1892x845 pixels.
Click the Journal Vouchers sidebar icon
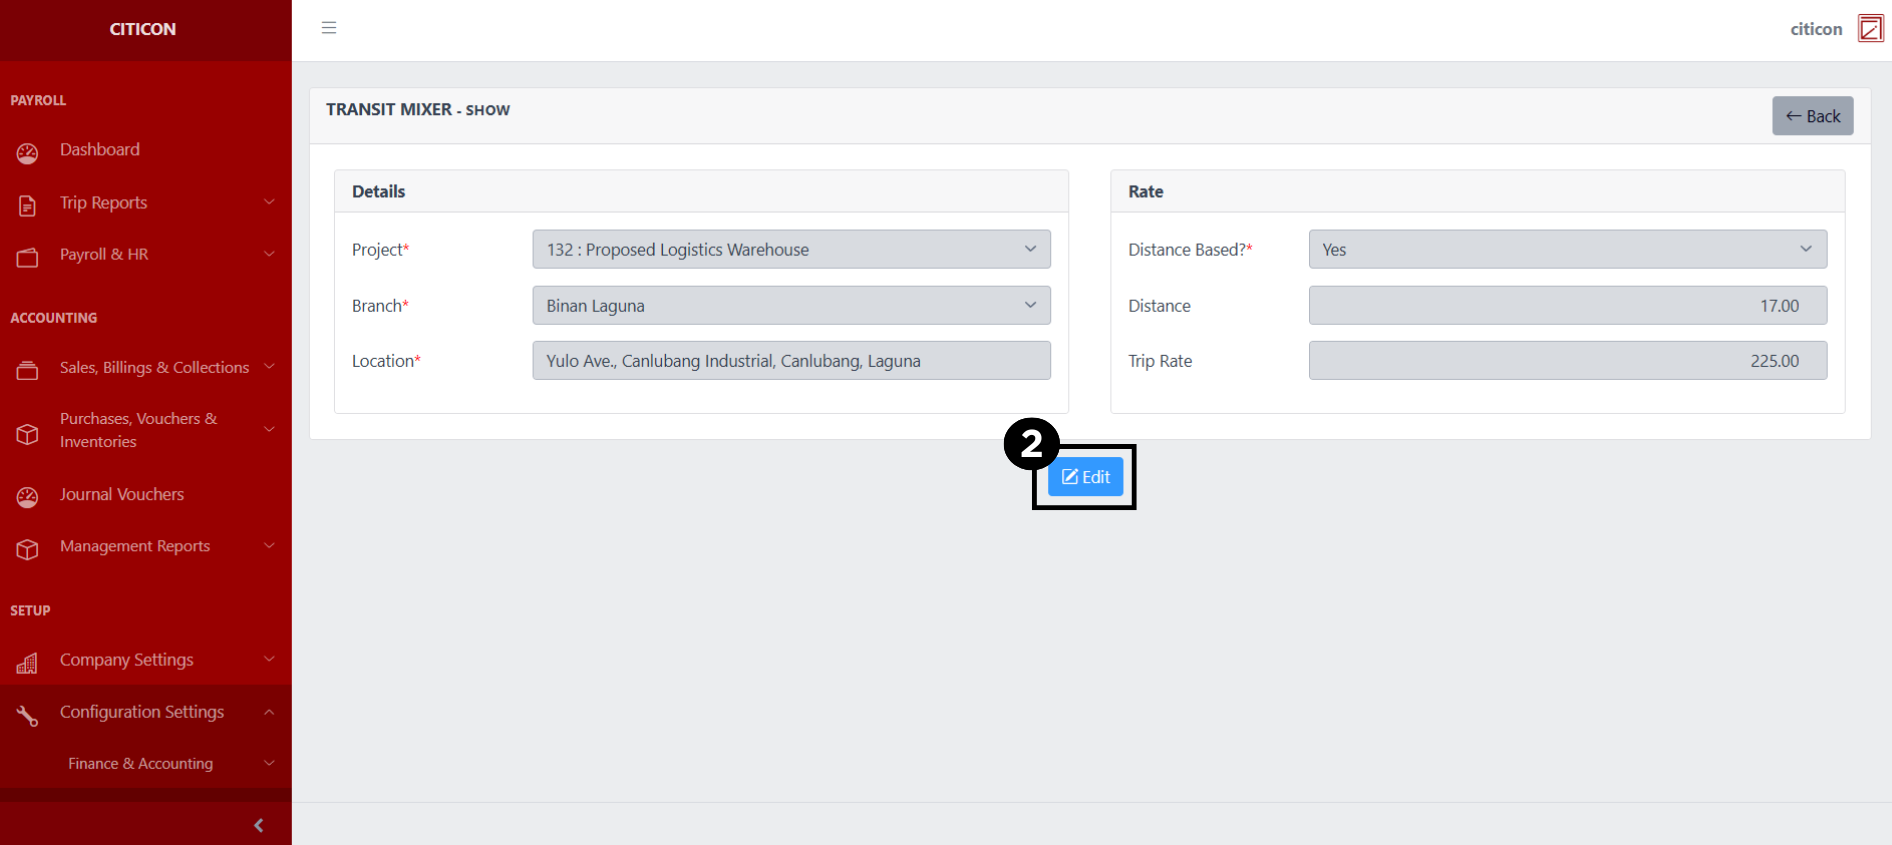27,497
